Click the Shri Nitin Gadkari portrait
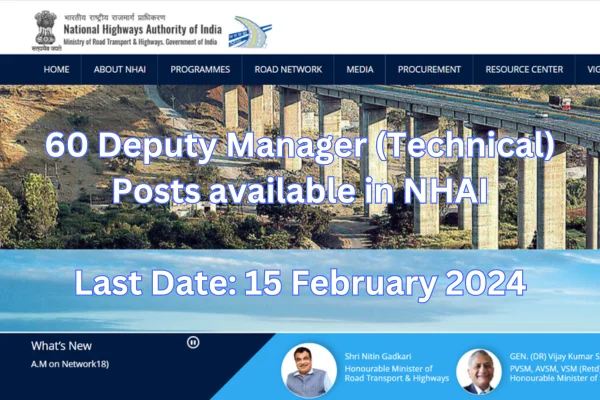The width and height of the screenshot is (600, 400). point(309,370)
